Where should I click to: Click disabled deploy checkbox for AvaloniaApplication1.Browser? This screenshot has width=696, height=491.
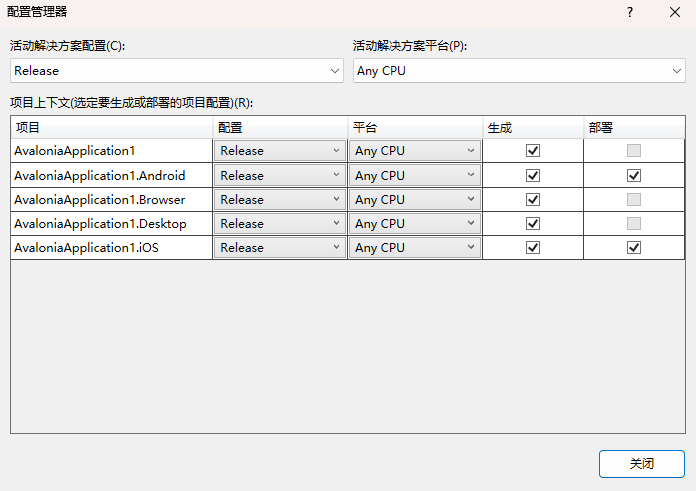coord(634,199)
